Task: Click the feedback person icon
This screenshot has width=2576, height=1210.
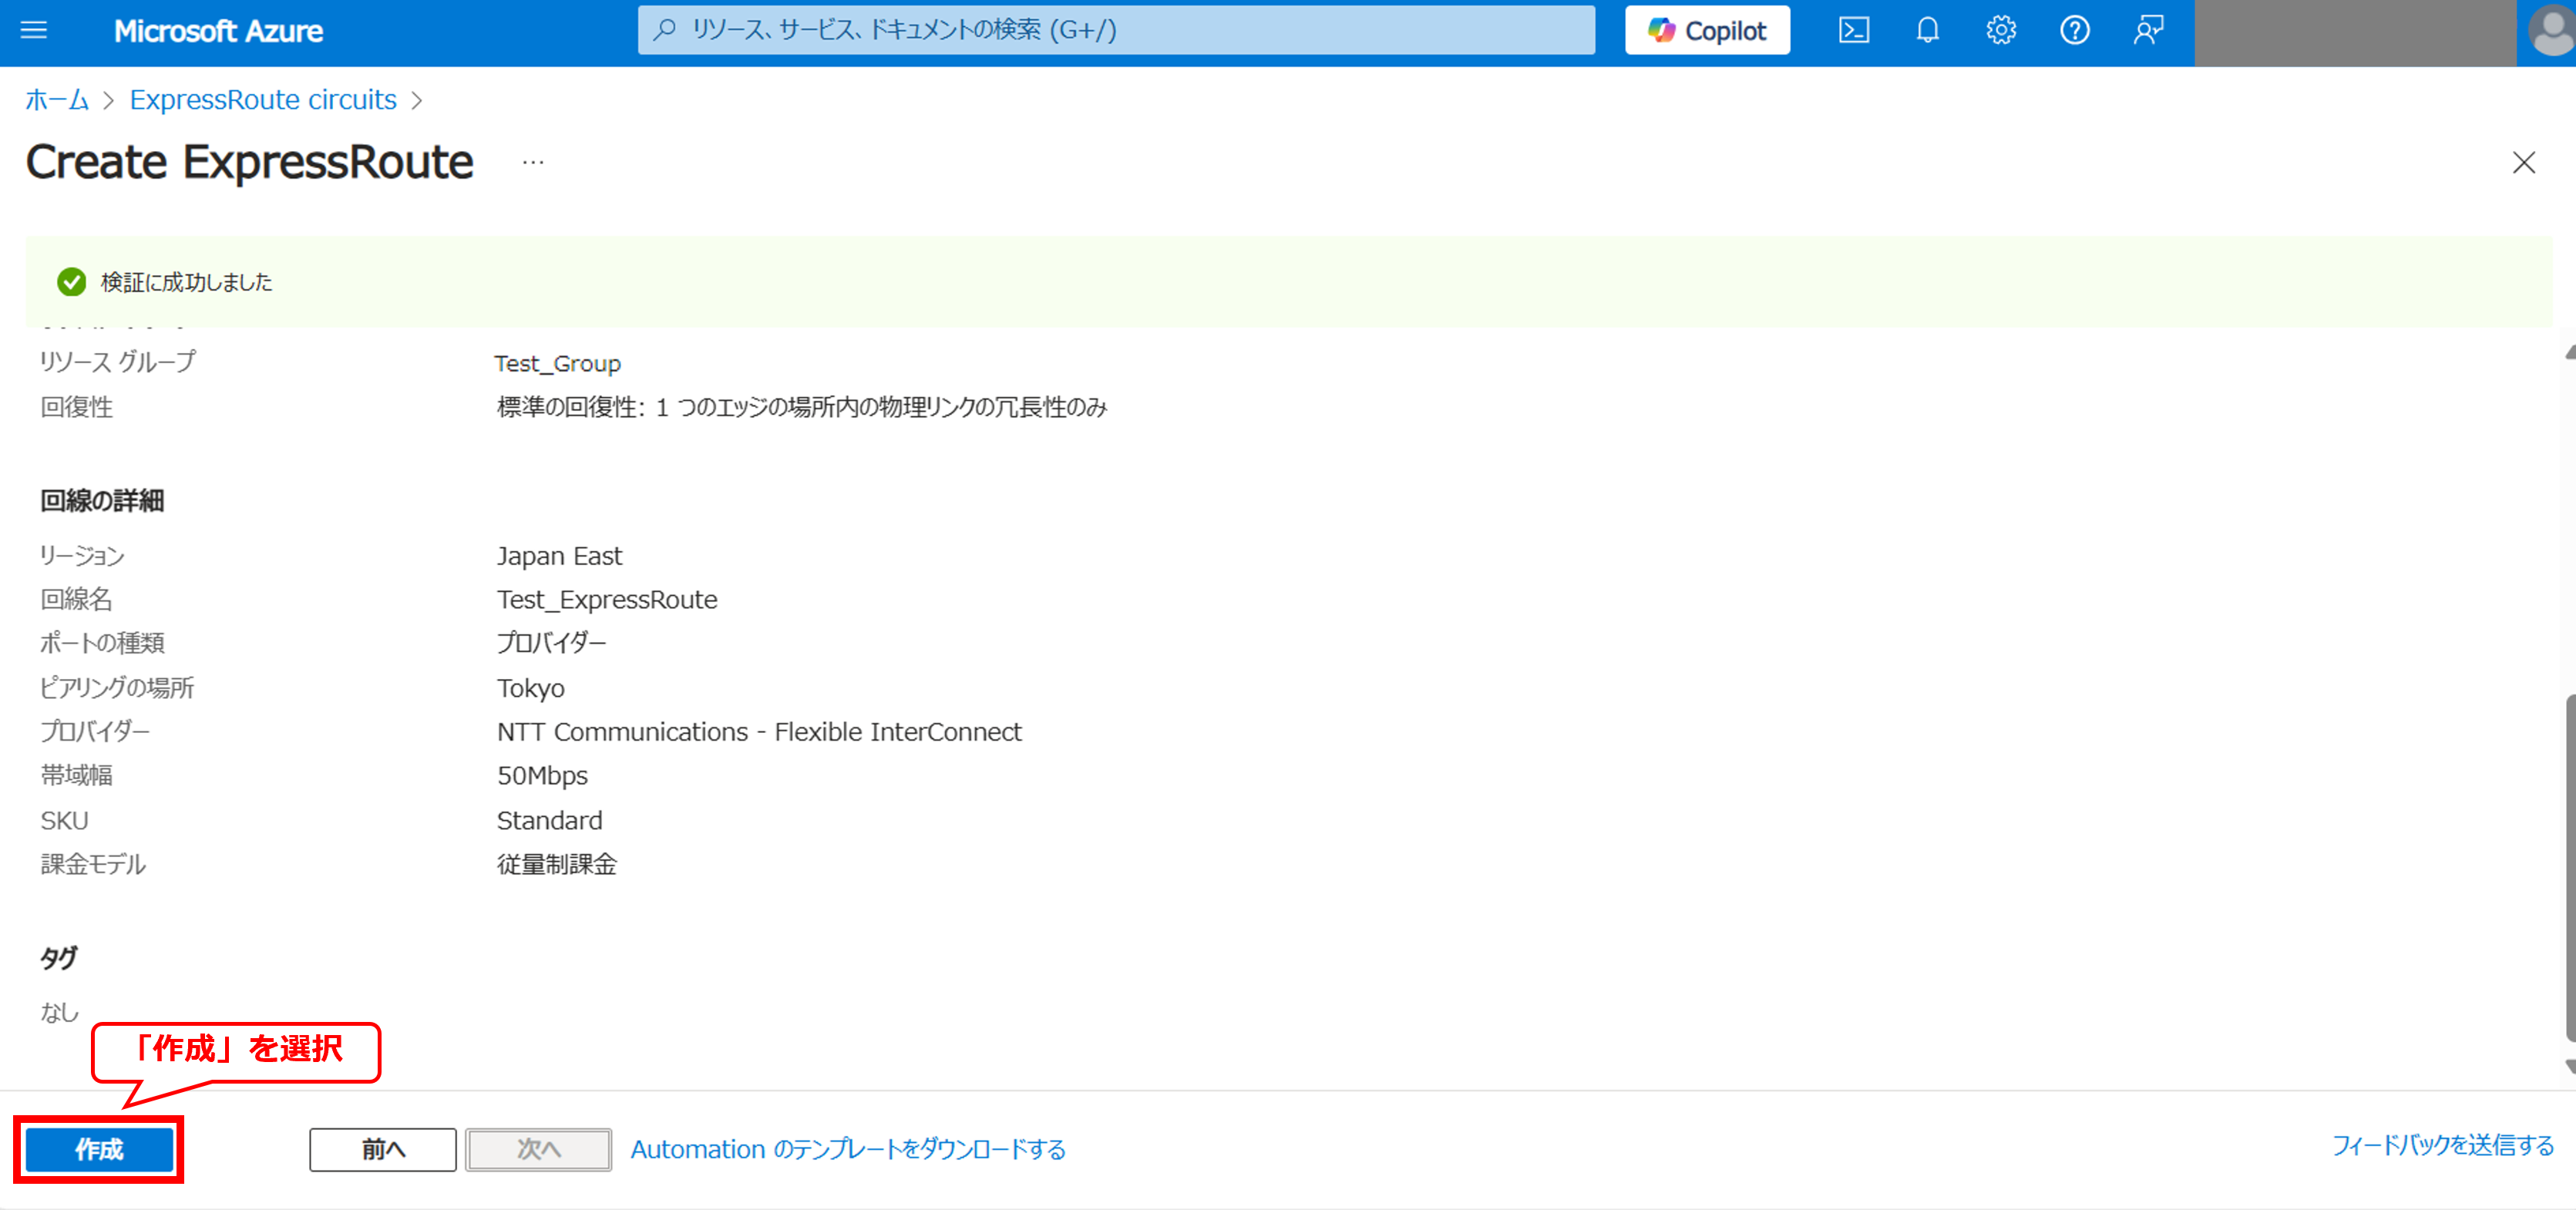Action: pyautogui.click(x=2148, y=30)
